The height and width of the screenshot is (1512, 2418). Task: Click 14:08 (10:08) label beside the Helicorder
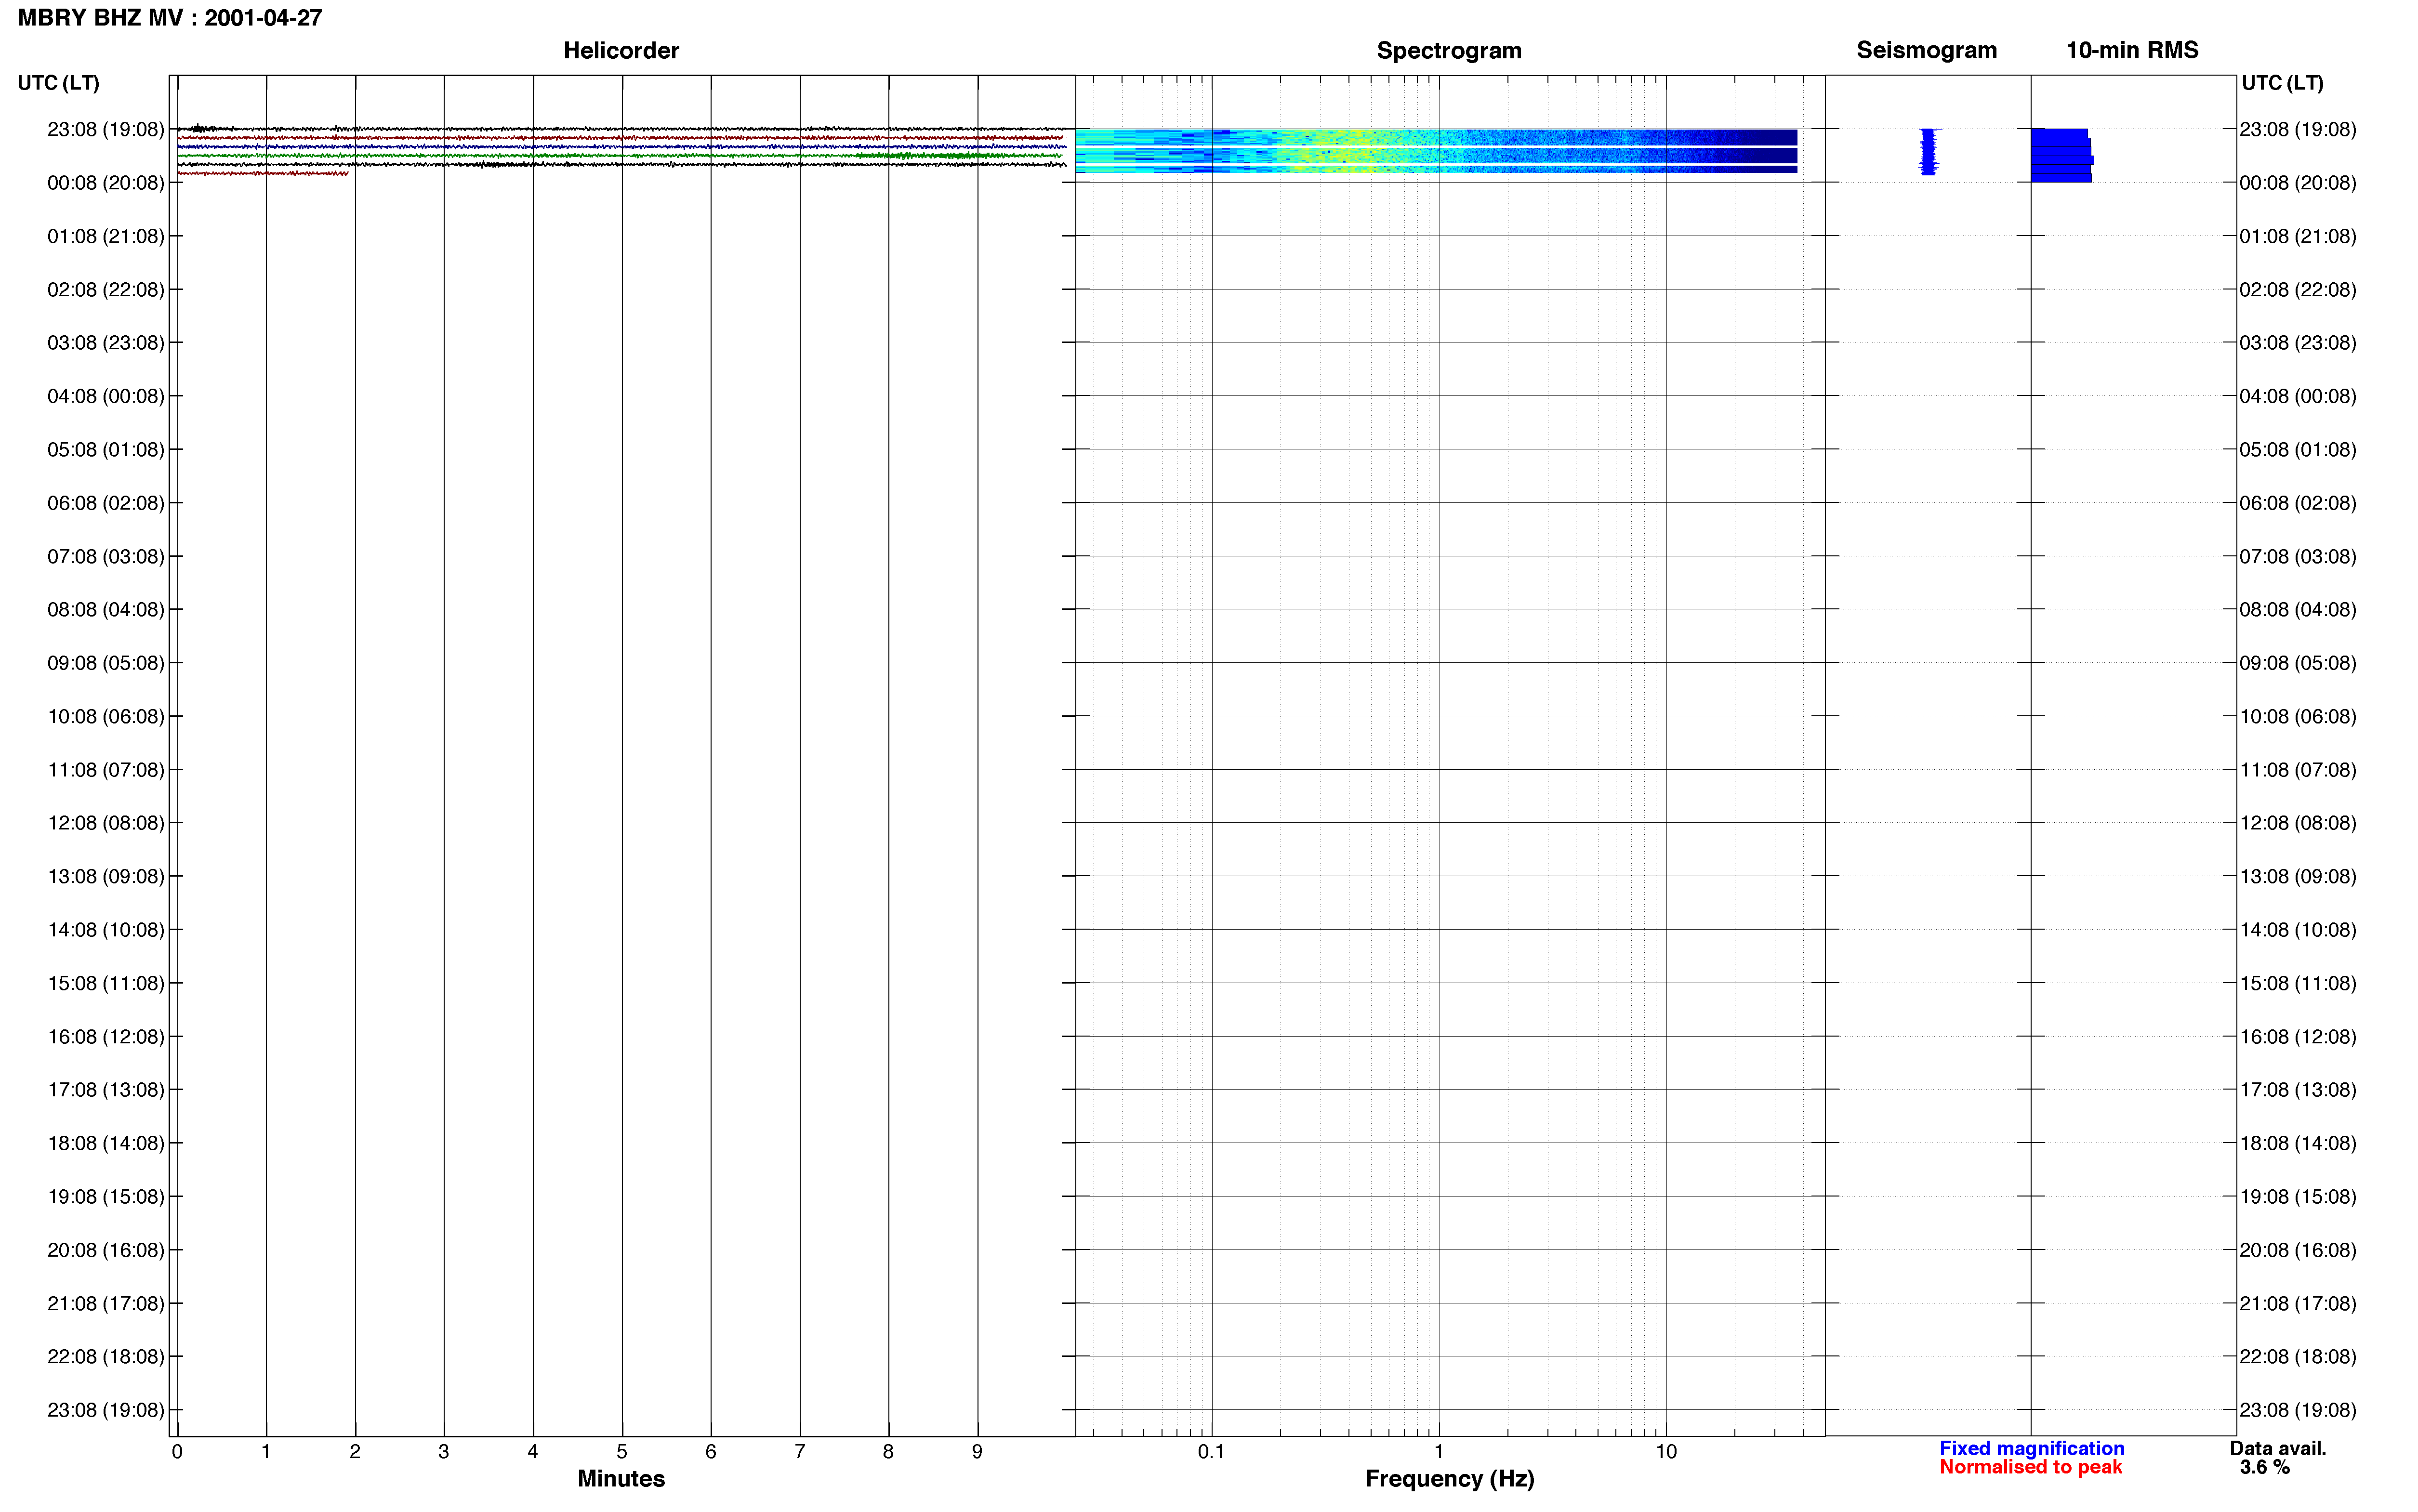pos(106,930)
